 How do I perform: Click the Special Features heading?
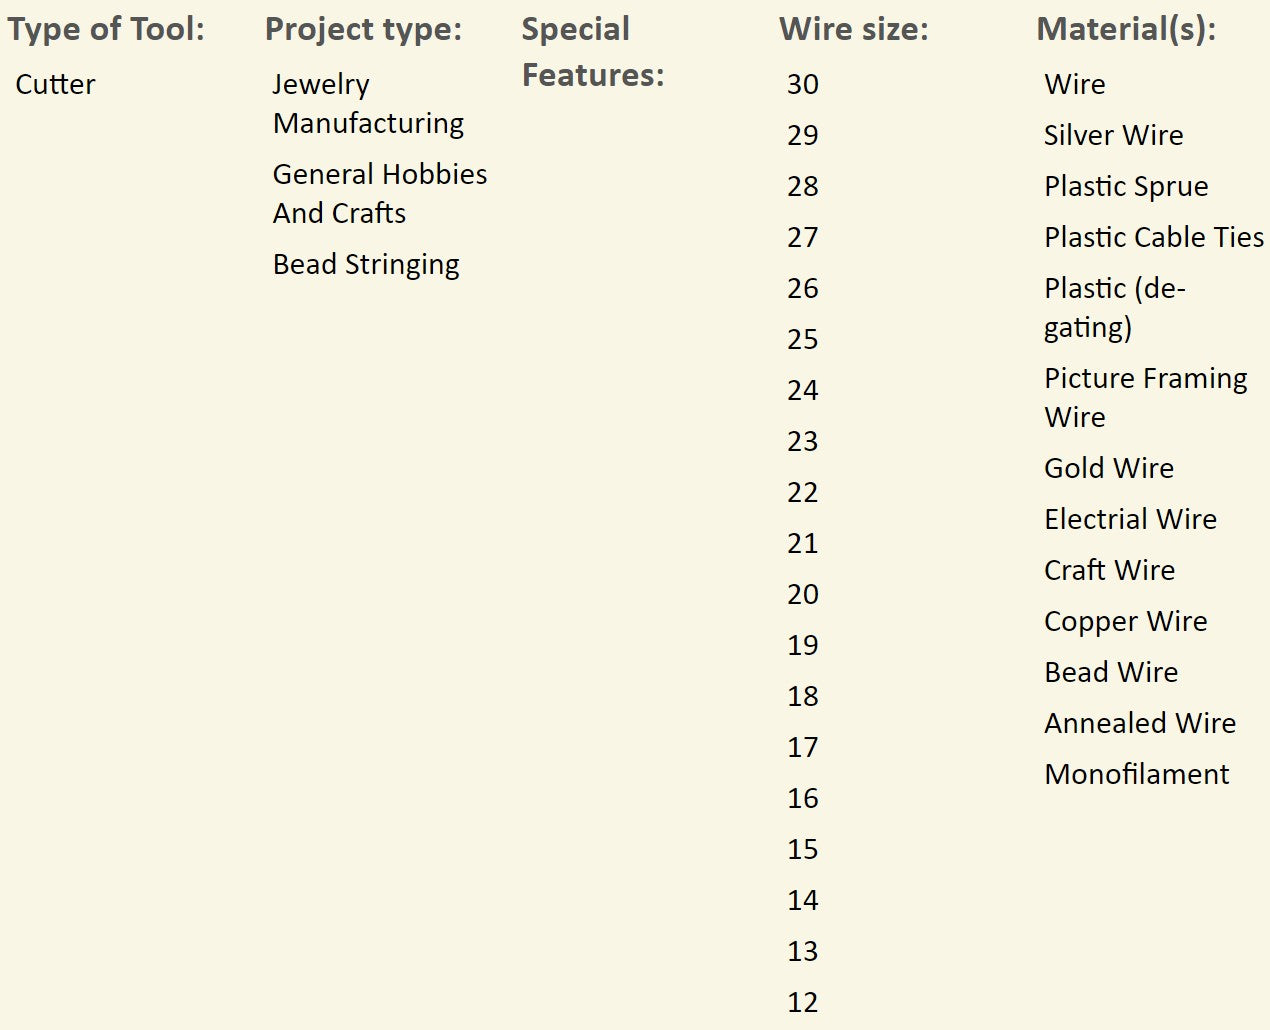[x=593, y=52]
